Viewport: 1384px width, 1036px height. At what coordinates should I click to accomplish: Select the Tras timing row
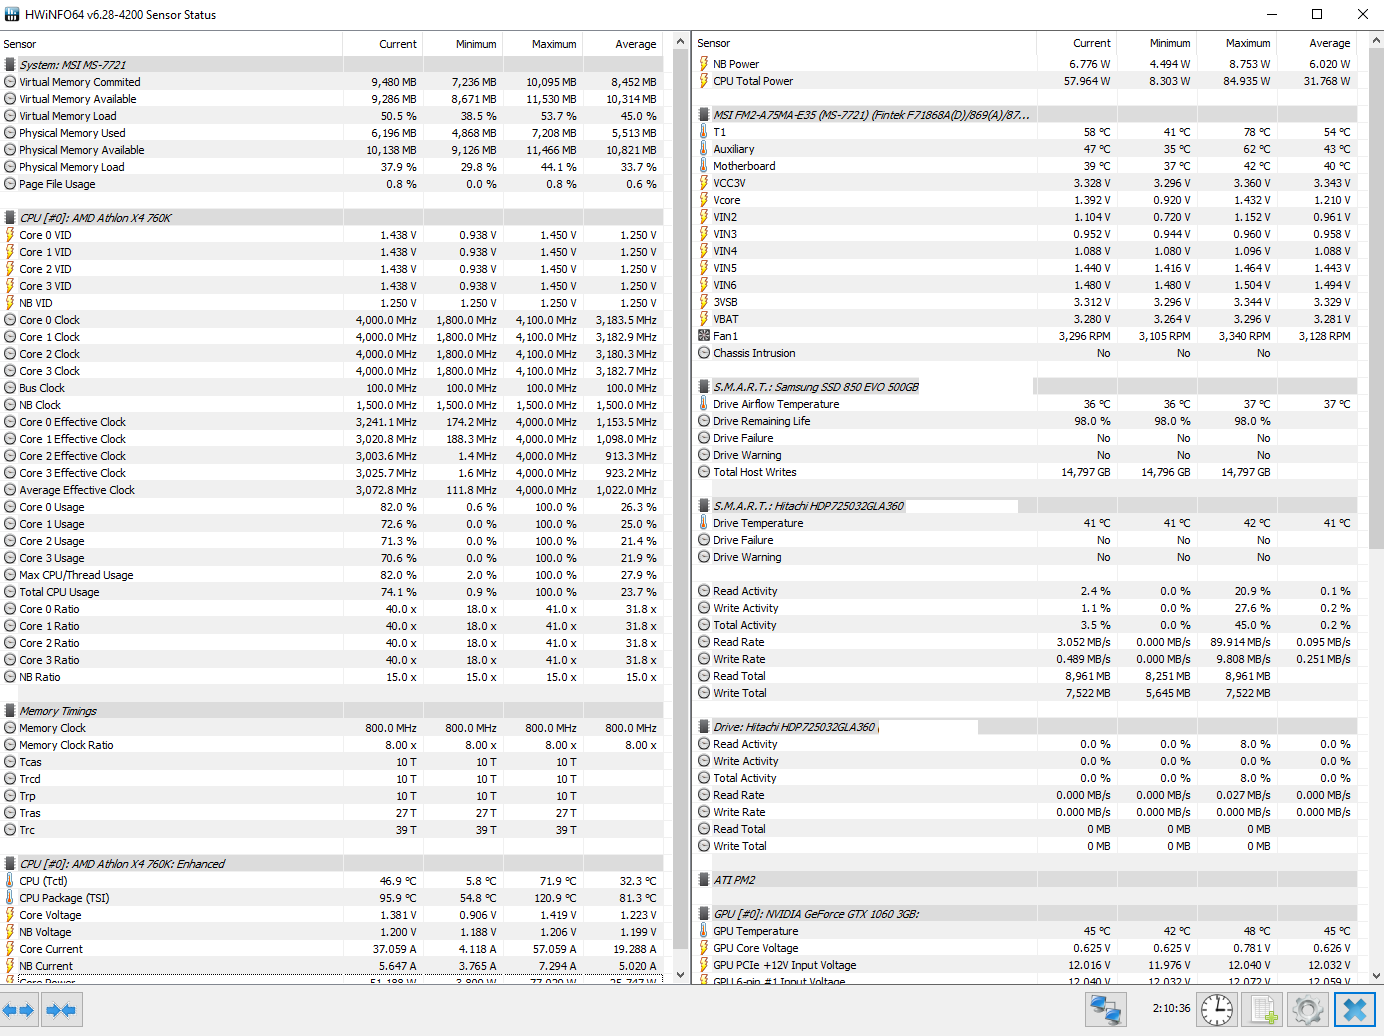pyautogui.click(x=331, y=813)
